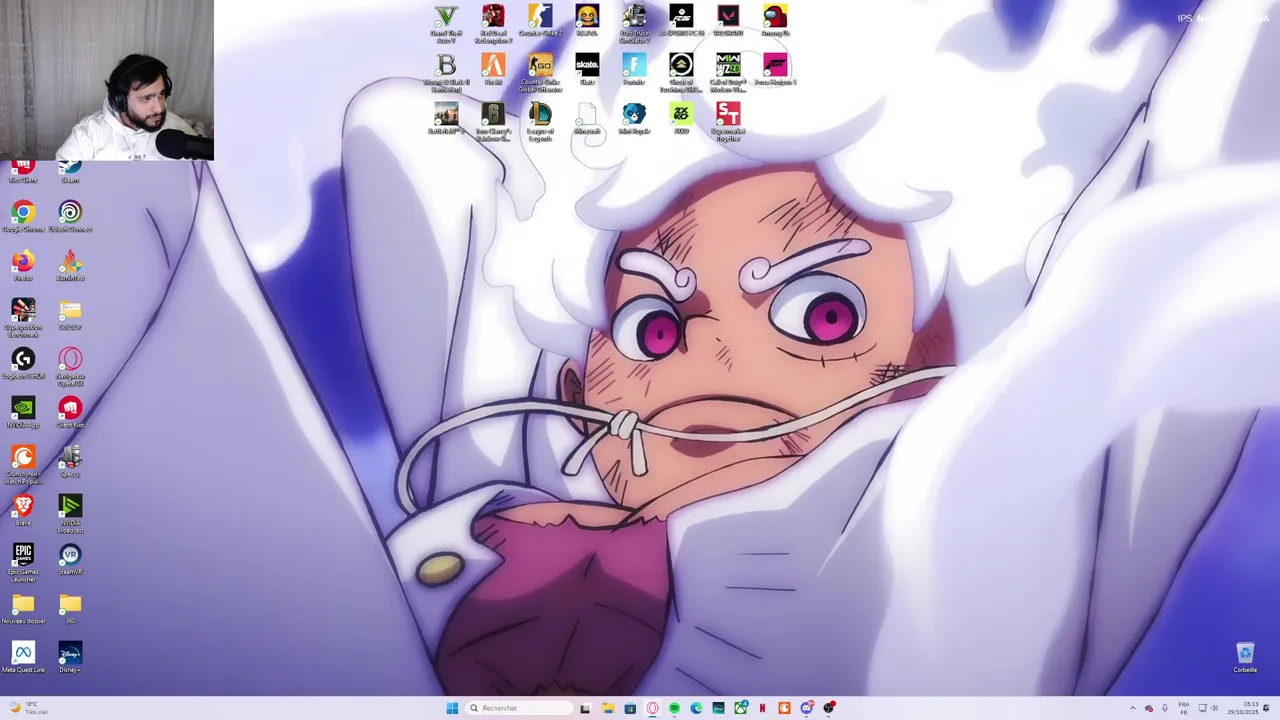
Task: Open Tom Clancy's Rainbow Six icon
Action: tap(493, 122)
